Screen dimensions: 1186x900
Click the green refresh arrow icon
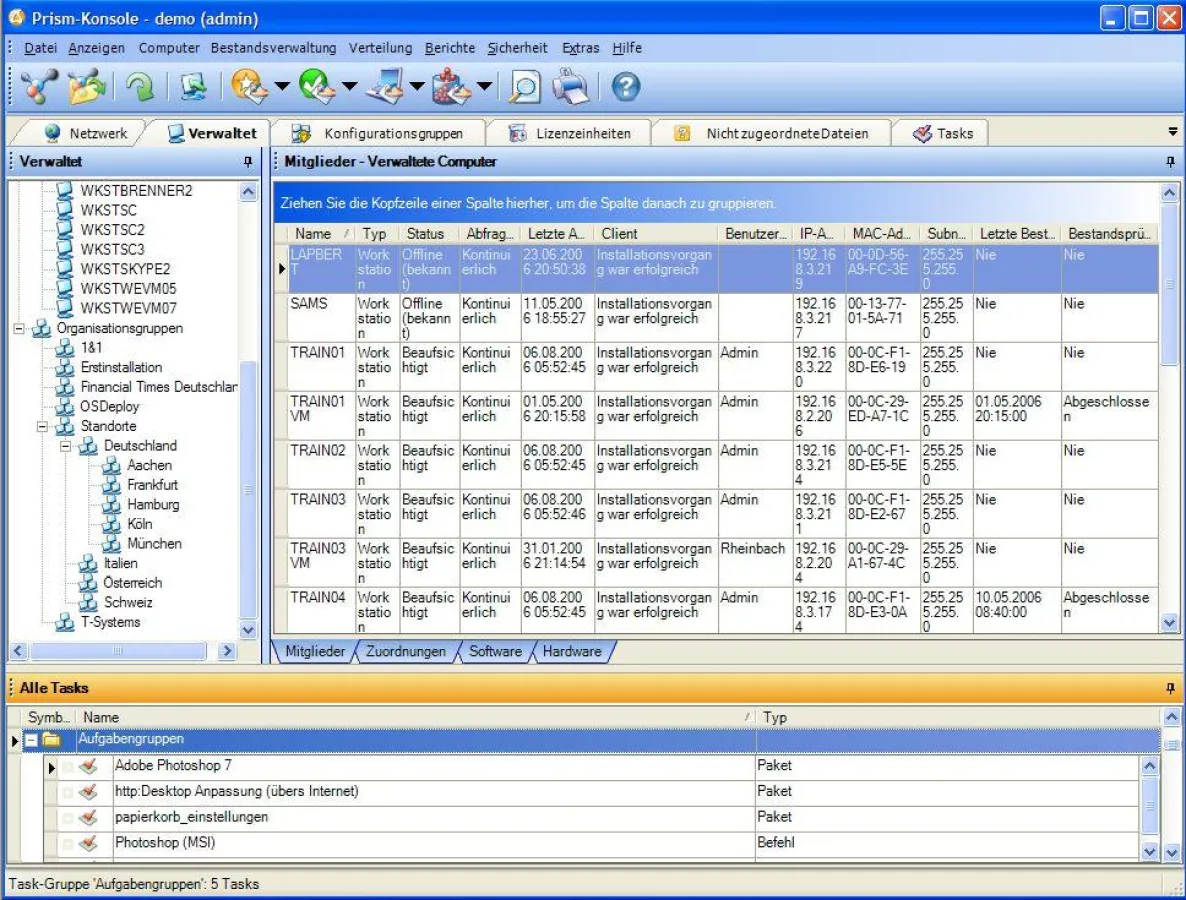[x=139, y=88]
